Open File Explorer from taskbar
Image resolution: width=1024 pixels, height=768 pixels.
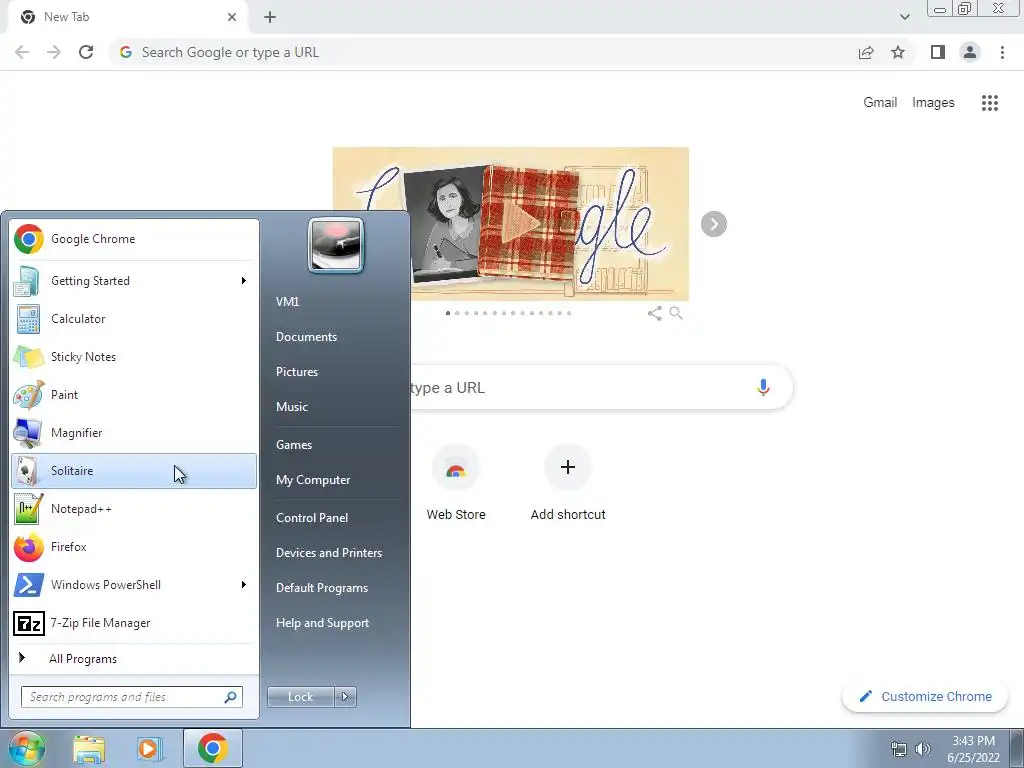click(x=89, y=749)
